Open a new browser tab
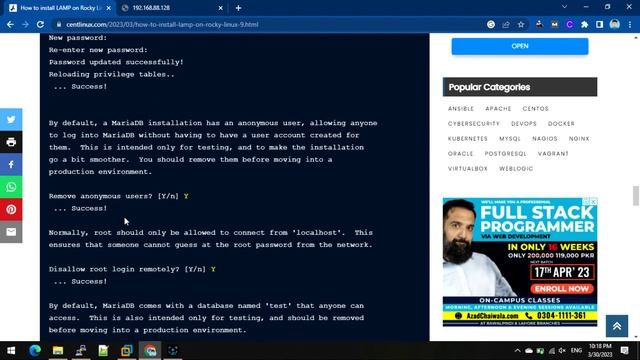 pos(238,8)
